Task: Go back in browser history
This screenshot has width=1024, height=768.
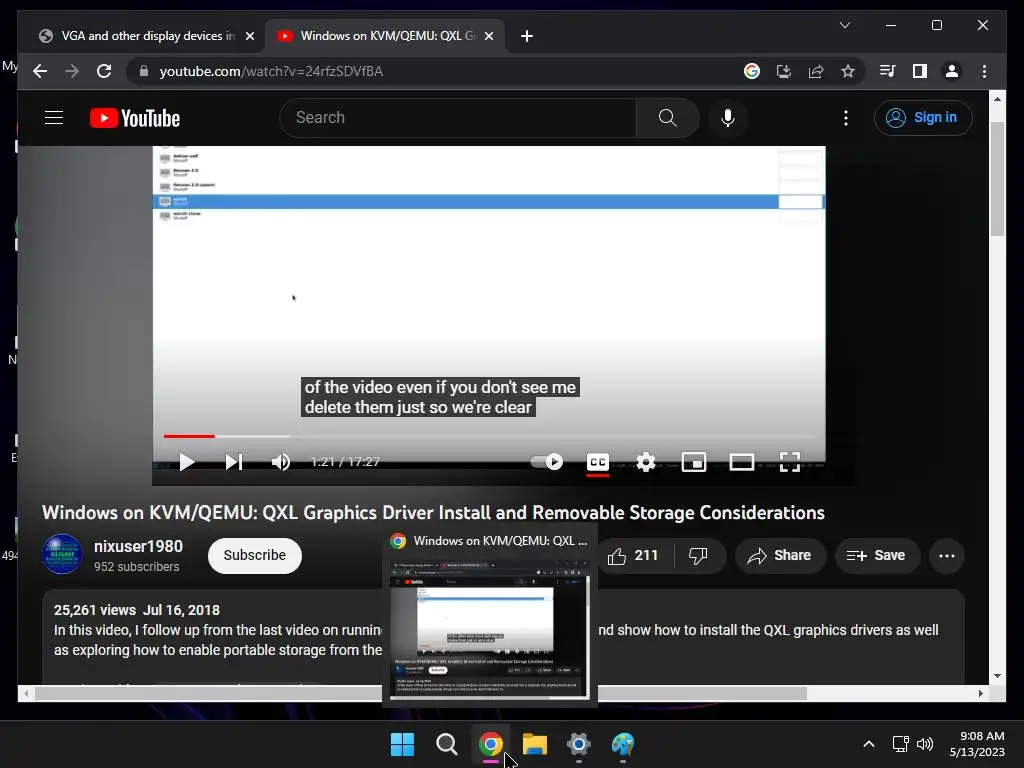Action: pos(40,71)
